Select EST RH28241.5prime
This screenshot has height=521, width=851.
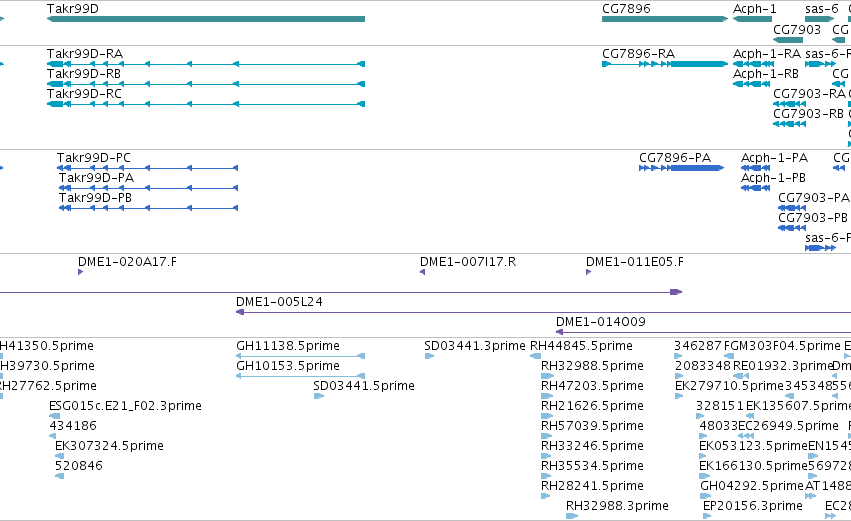tap(547, 497)
